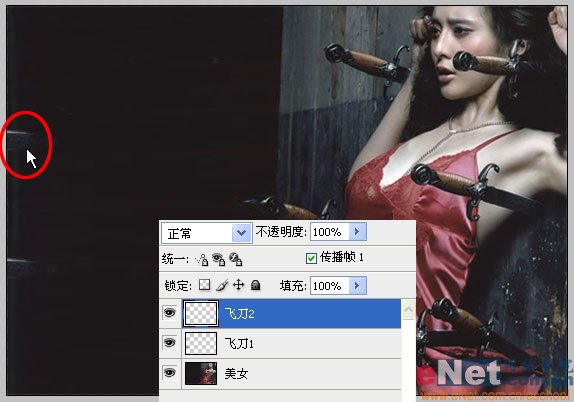Viewport: 574px width, 402px height.
Task: Select the 美女 layer name
Action: pyautogui.click(x=236, y=374)
